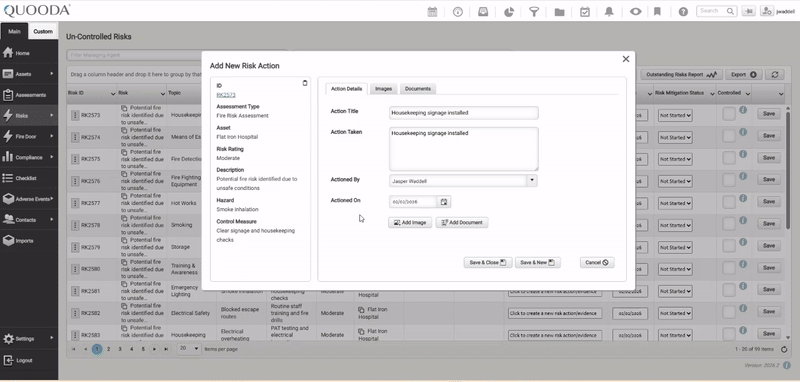800x382 pixels.
Task: Click the magnifier icon in Search box
Action: pyautogui.click(x=731, y=11)
